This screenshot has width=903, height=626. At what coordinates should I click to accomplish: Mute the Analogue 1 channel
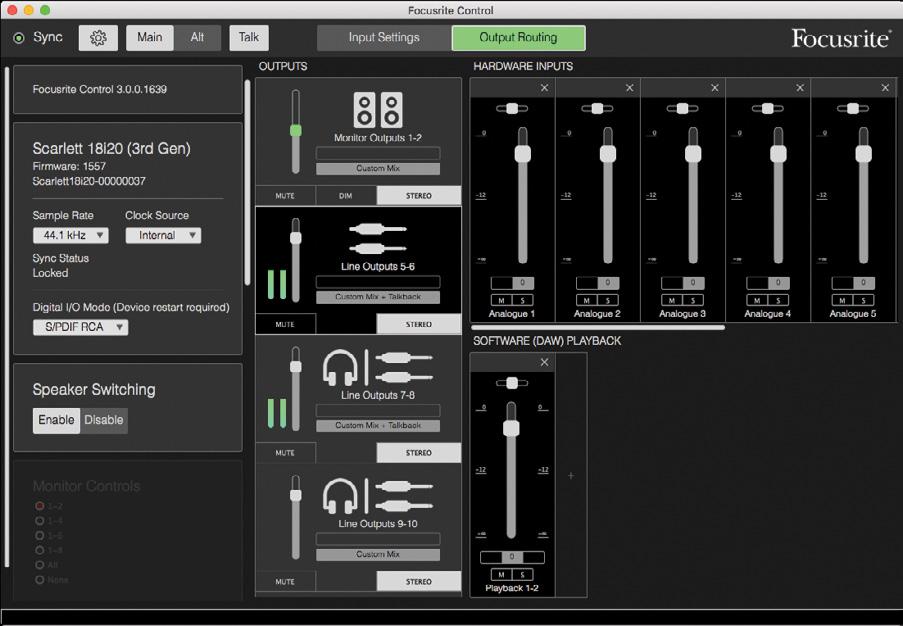(x=502, y=300)
